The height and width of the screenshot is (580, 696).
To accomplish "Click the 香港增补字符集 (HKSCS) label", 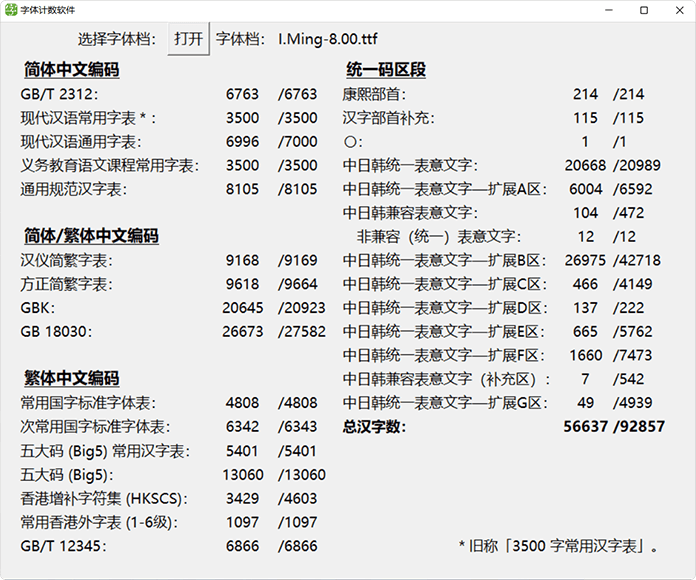I will (x=104, y=498).
